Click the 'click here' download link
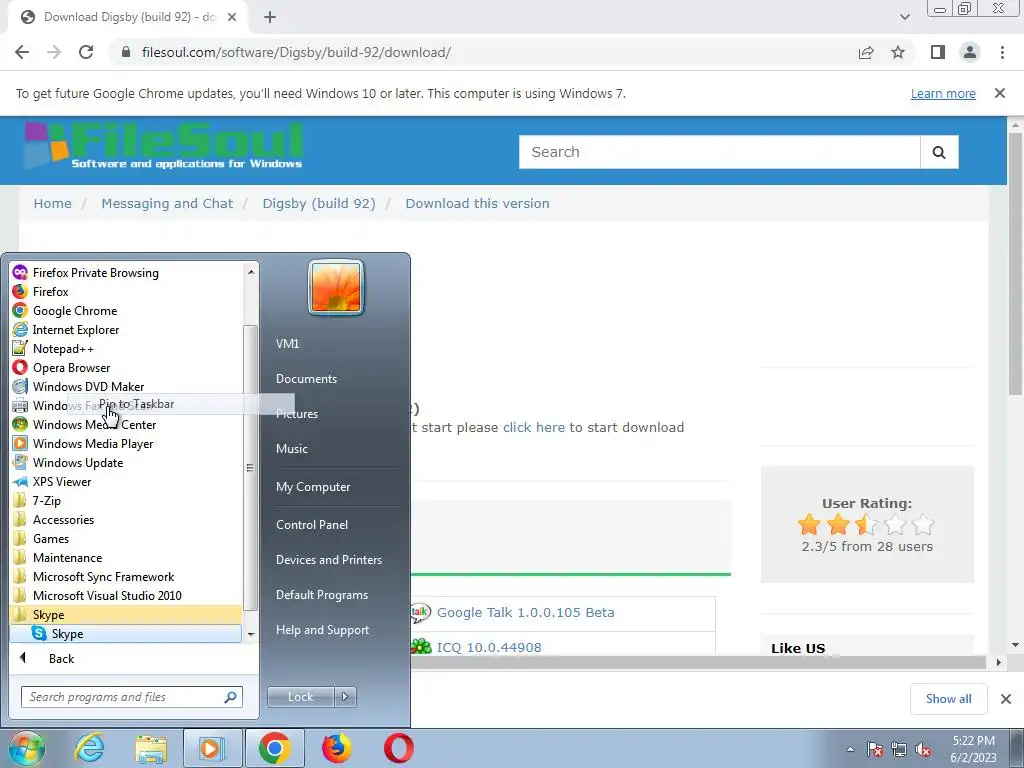1024x768 pixels. click(x=534, y=427)
